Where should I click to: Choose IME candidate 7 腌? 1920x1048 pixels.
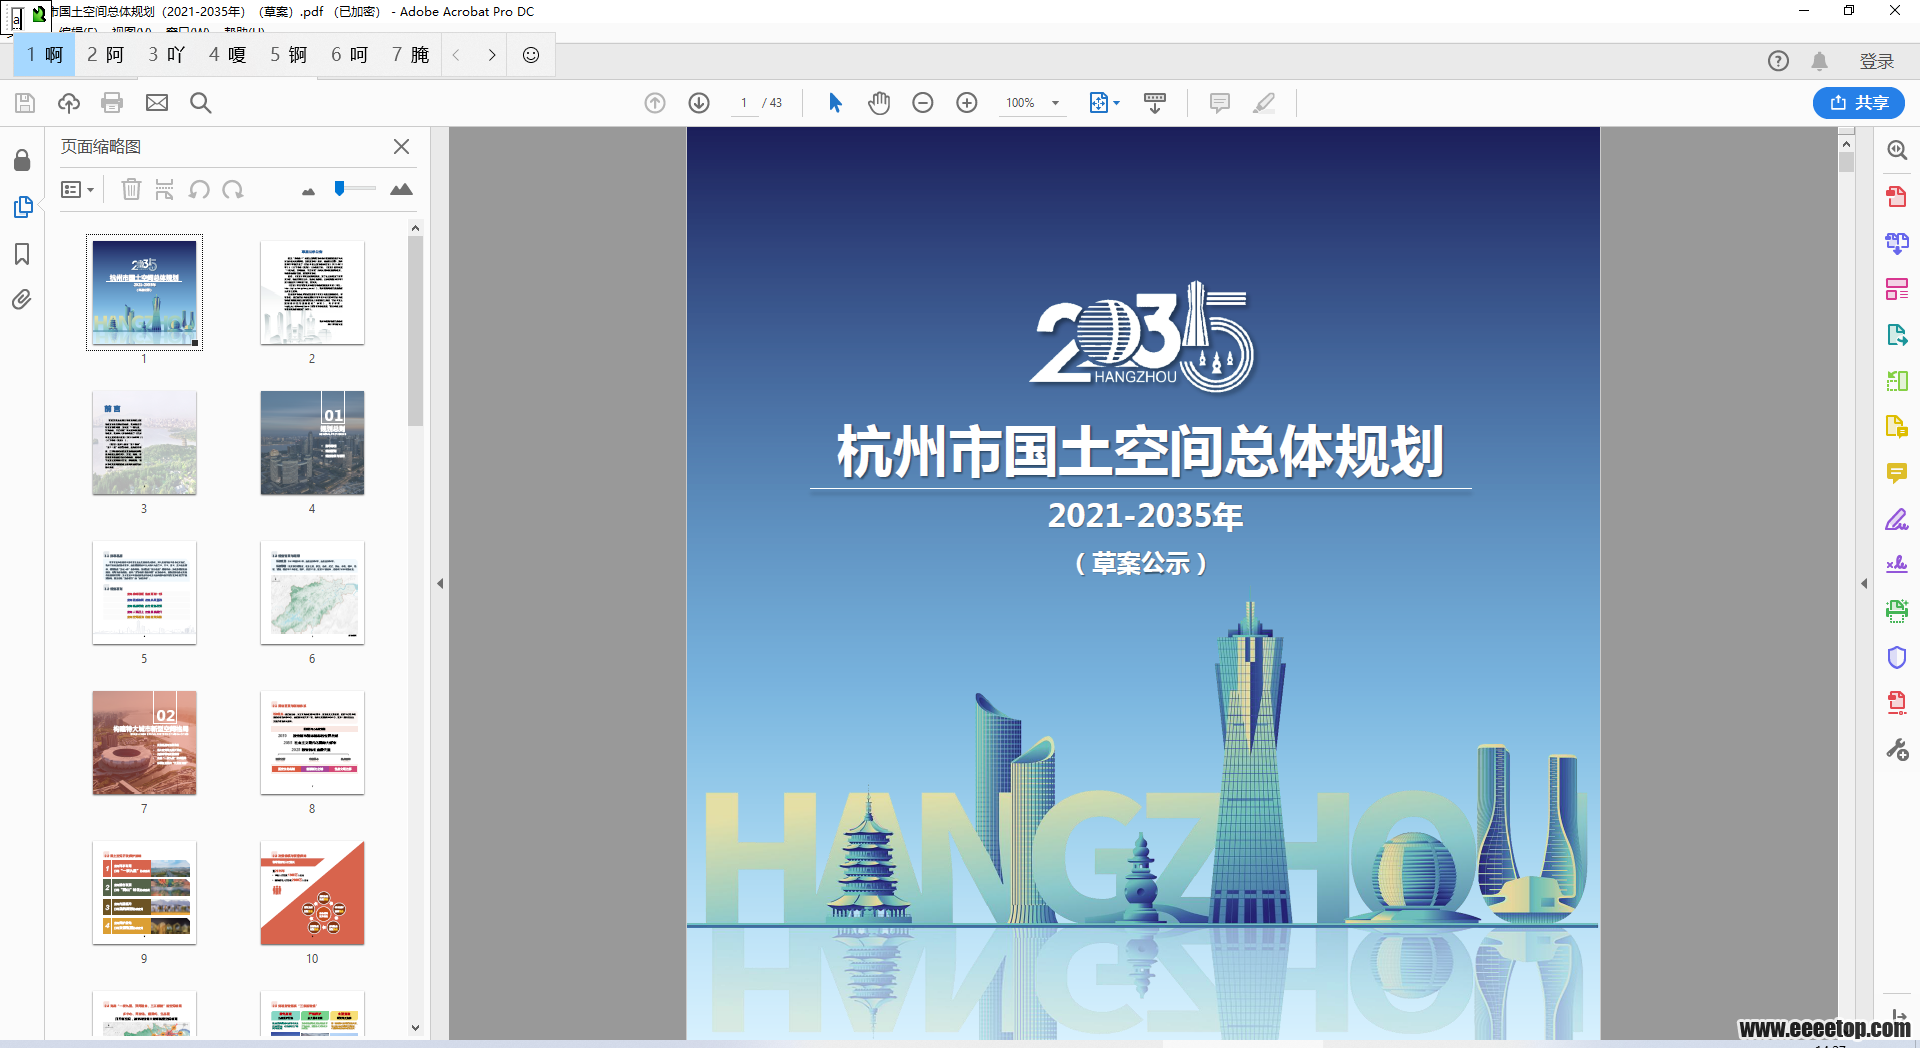point(410,55)
